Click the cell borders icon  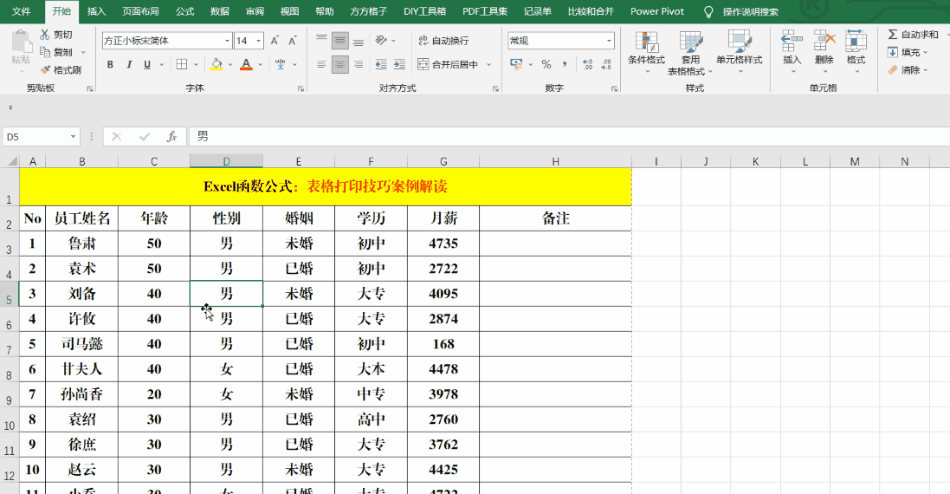tap(182, 64)
